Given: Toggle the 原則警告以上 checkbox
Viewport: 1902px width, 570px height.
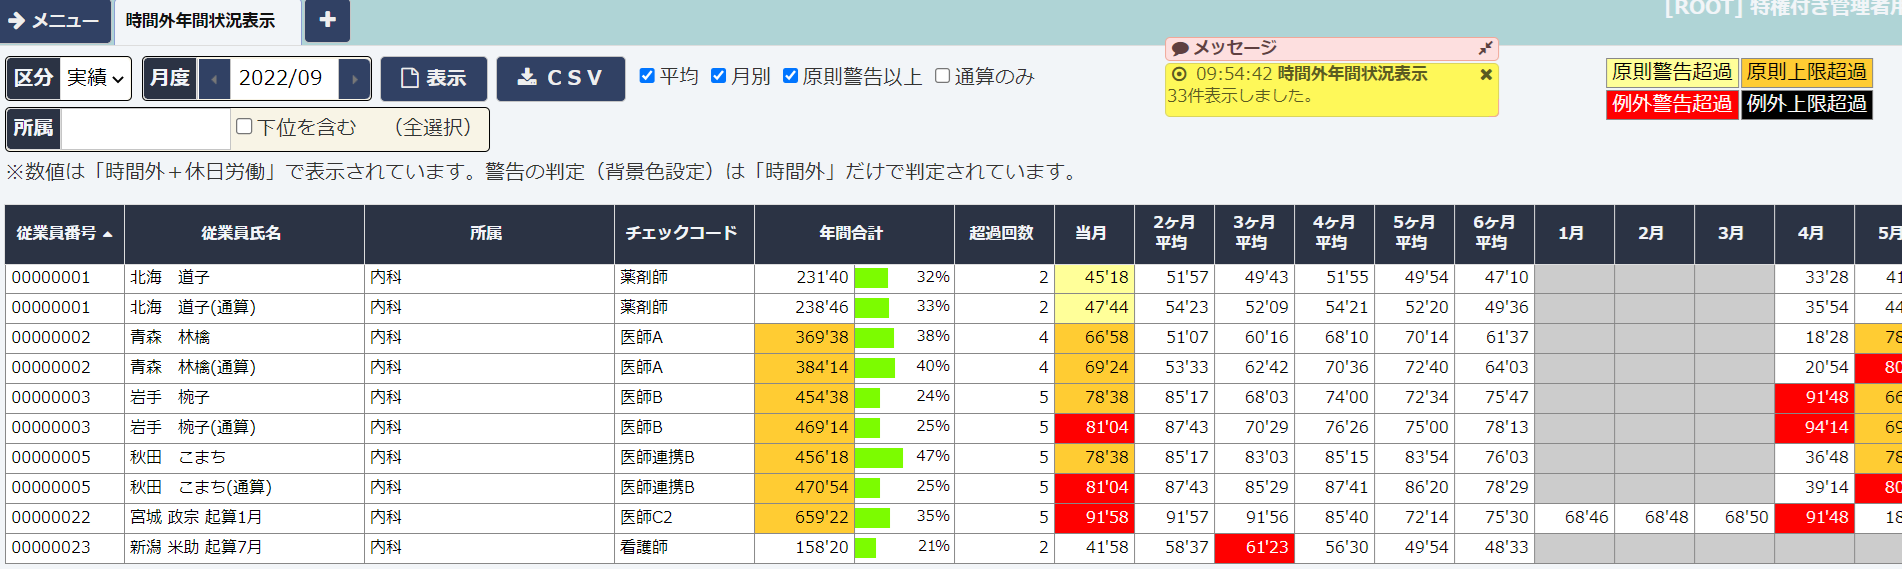Looking at the screenshot, I should [790, 76].
